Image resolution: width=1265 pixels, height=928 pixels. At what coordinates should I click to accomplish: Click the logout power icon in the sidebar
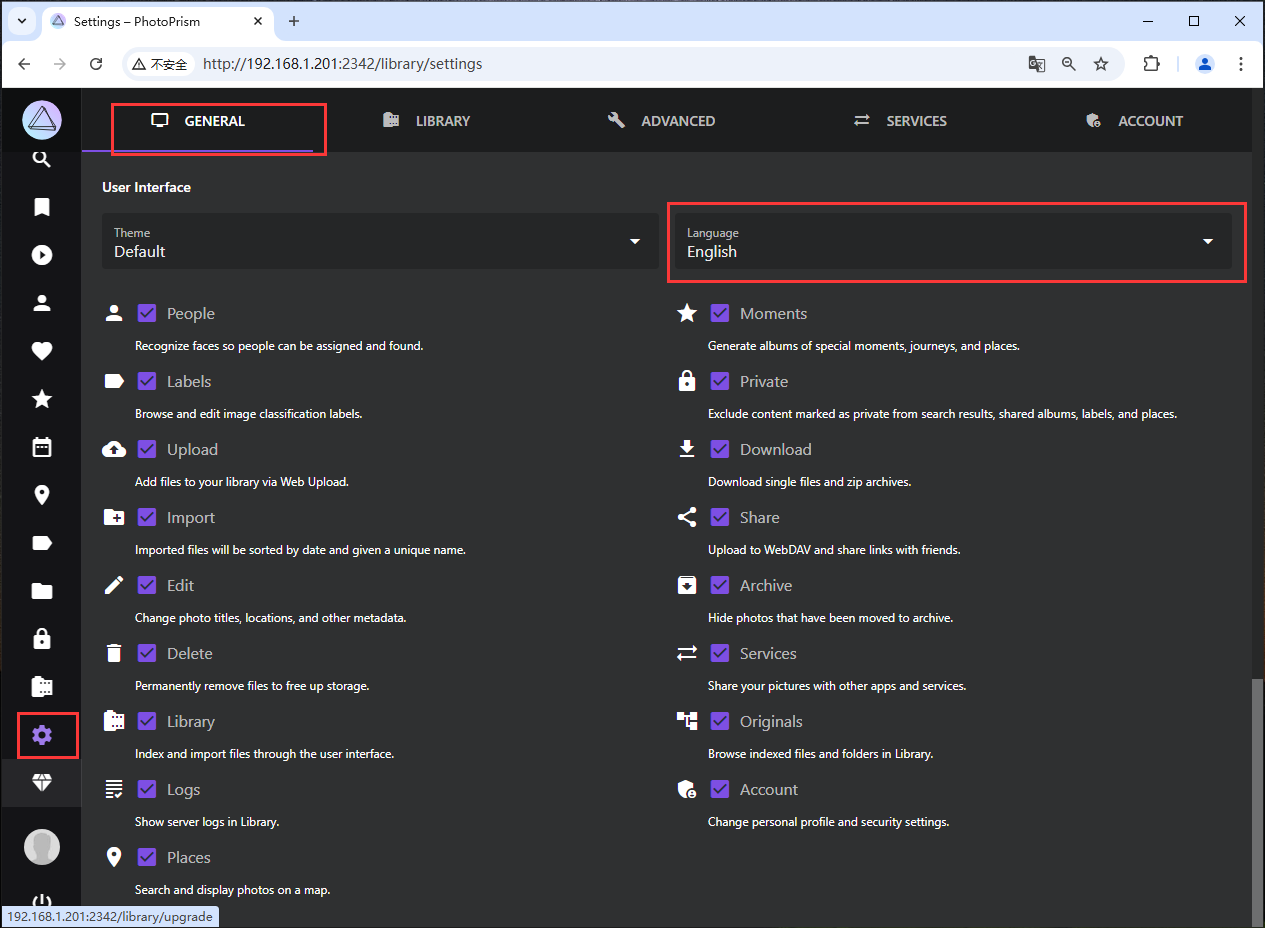coord(41,900)
